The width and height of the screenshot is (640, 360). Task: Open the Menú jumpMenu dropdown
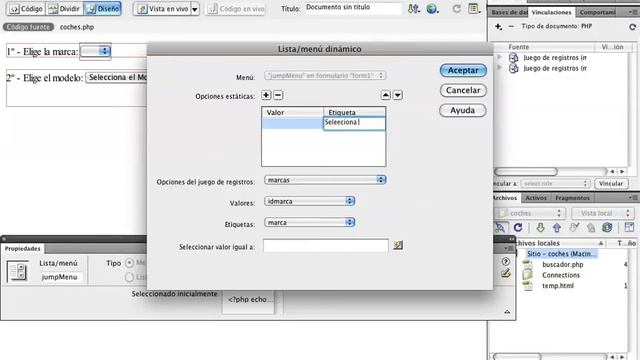coord(325,76)
